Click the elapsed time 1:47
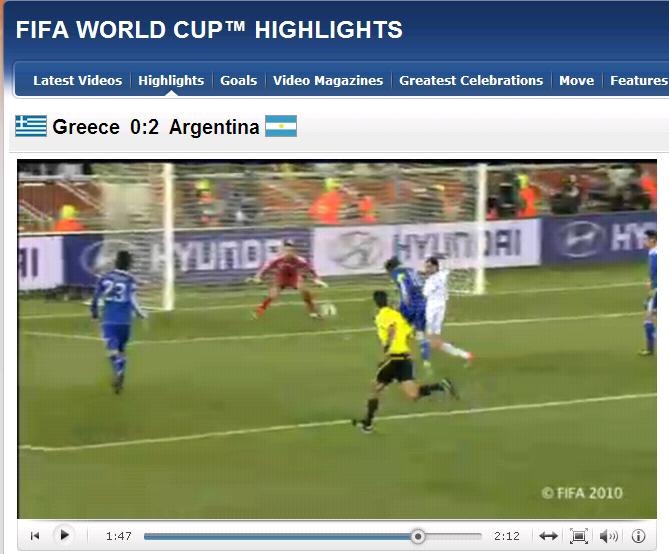Viewport: 669px width, 554px height. (119, 536)
